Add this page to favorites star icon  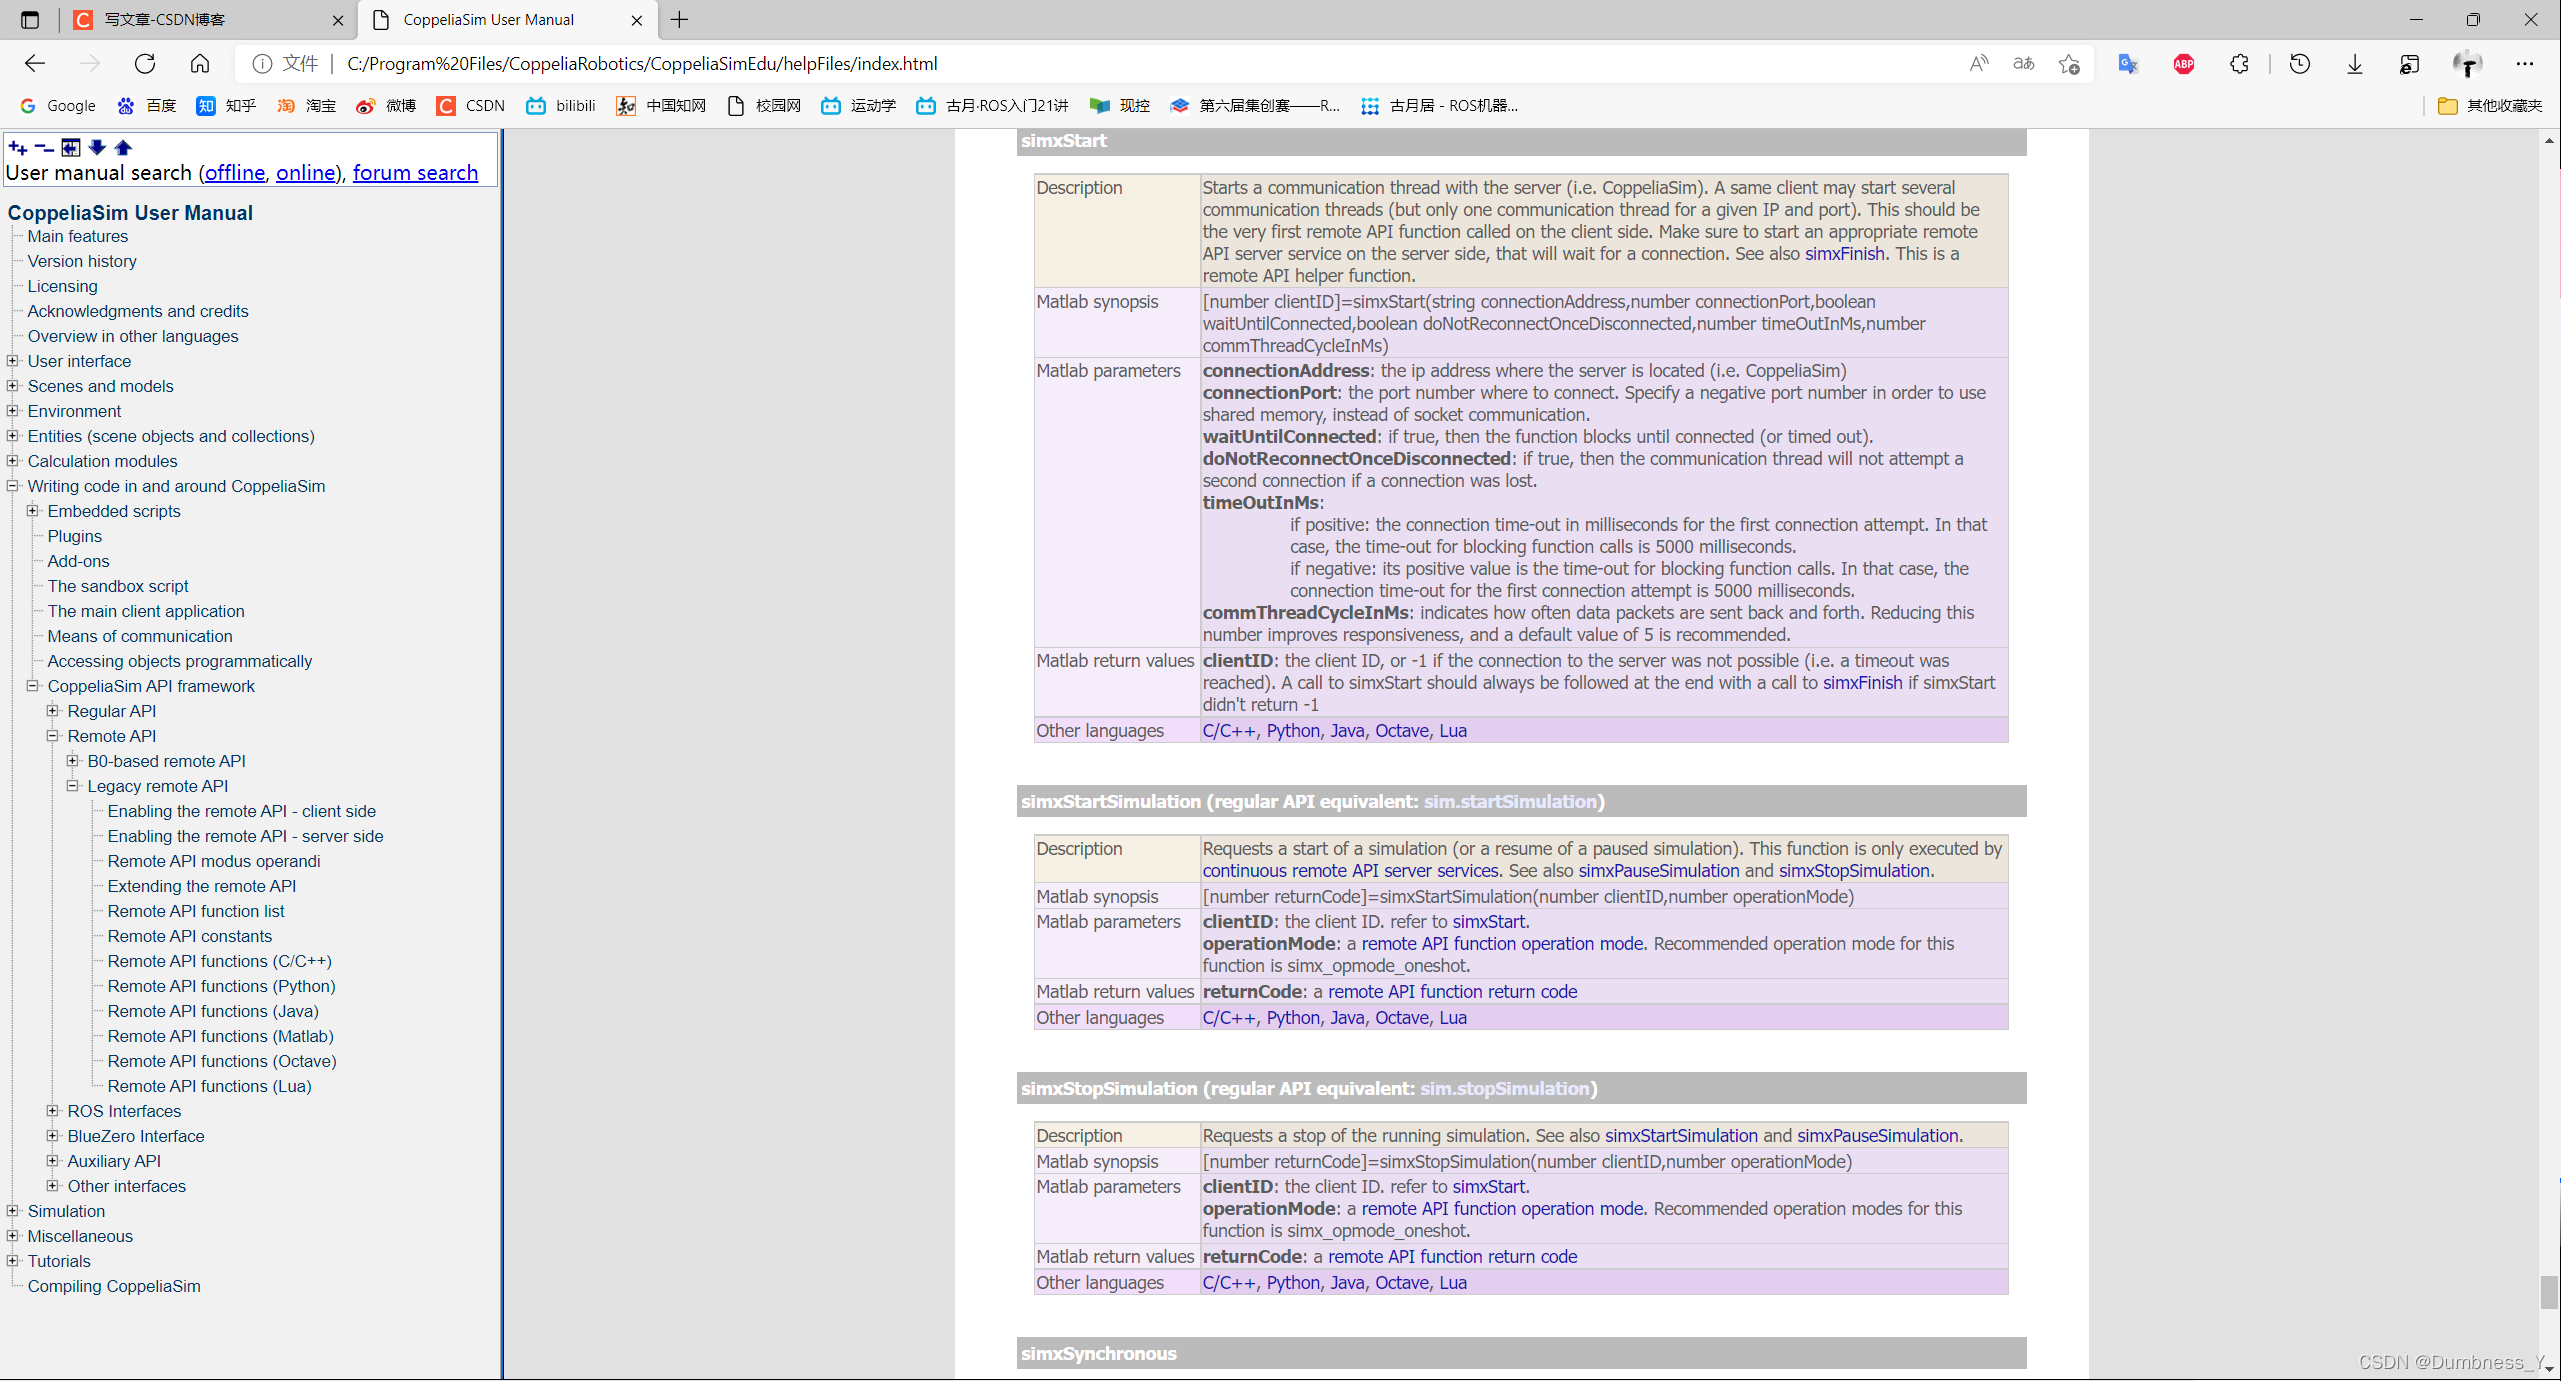pyautogui.click(x=2069, y=64)
